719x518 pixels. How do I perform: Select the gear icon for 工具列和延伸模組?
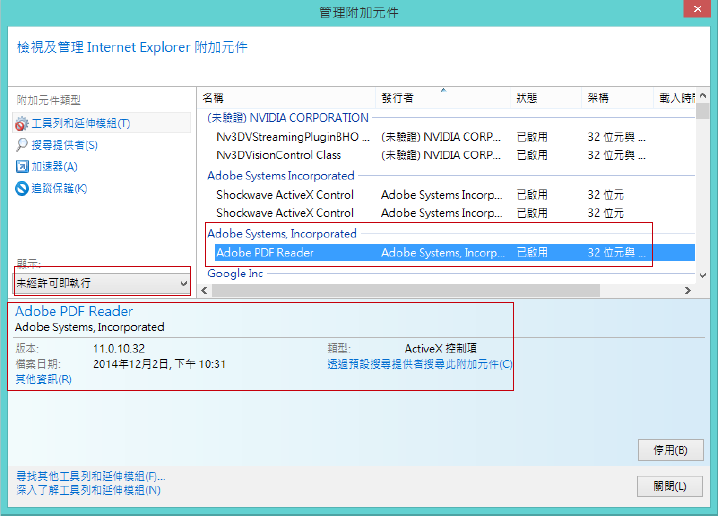click(22, 124)
